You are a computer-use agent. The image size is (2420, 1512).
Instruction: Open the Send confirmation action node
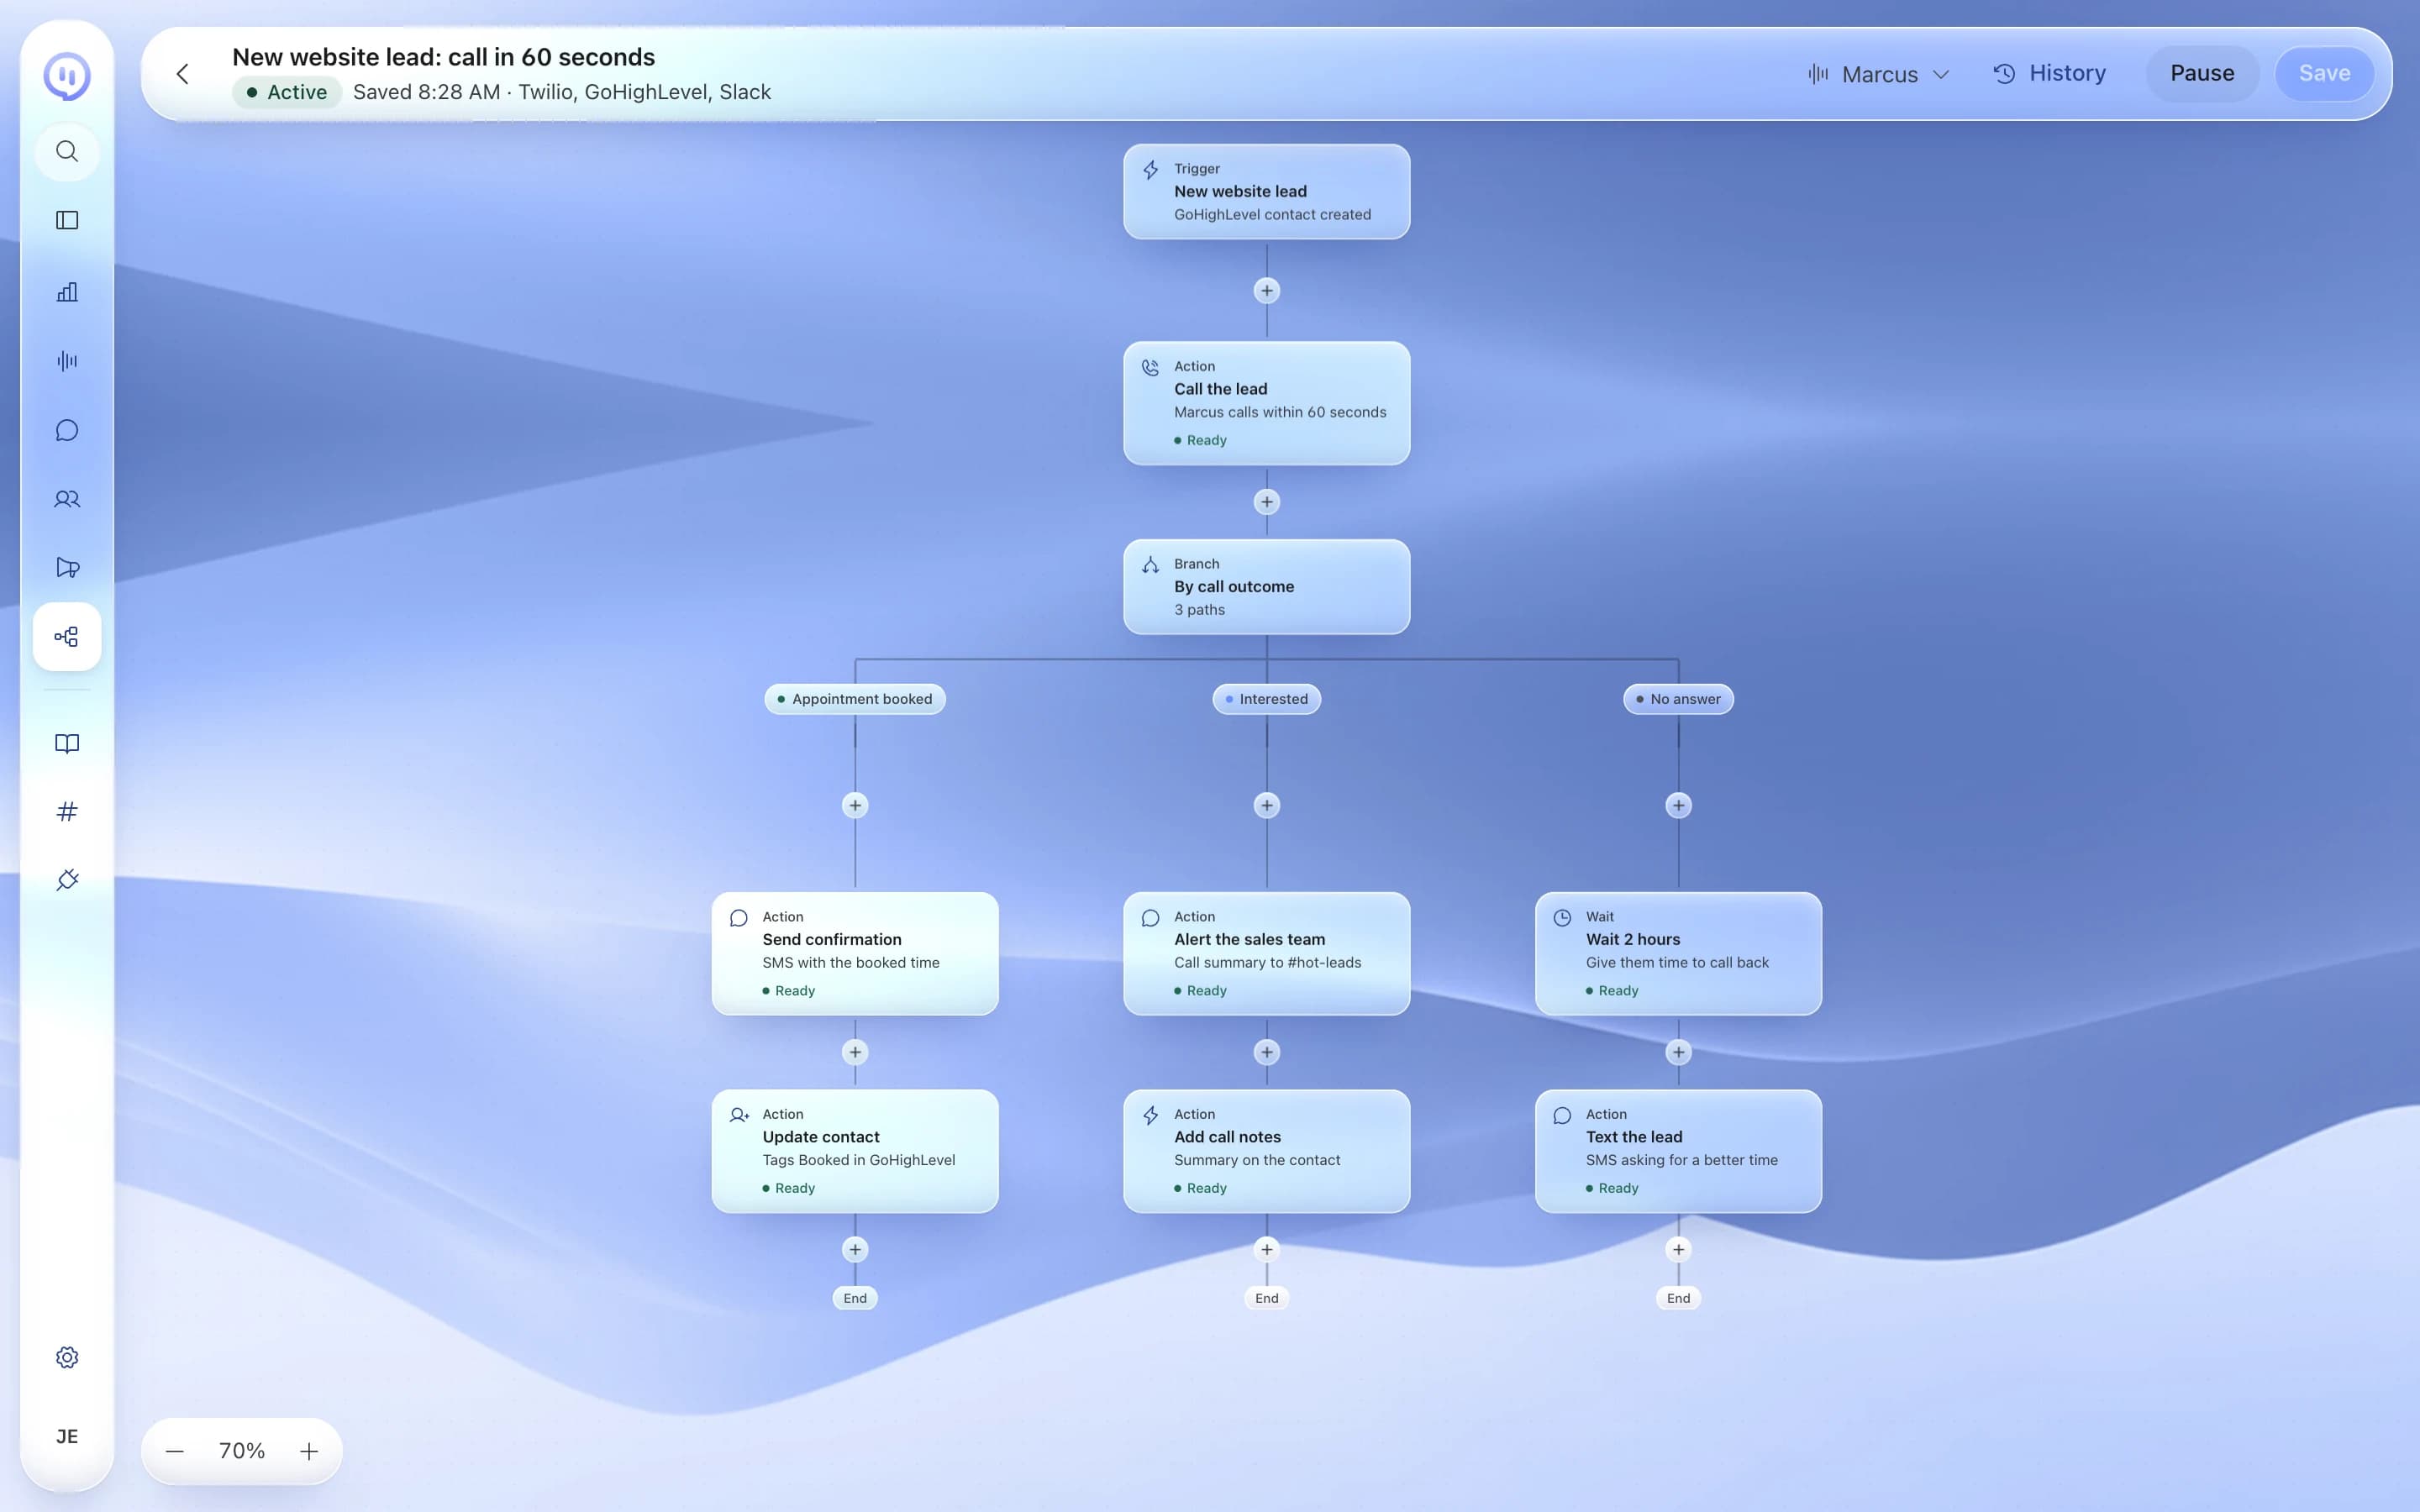(855, 954)
